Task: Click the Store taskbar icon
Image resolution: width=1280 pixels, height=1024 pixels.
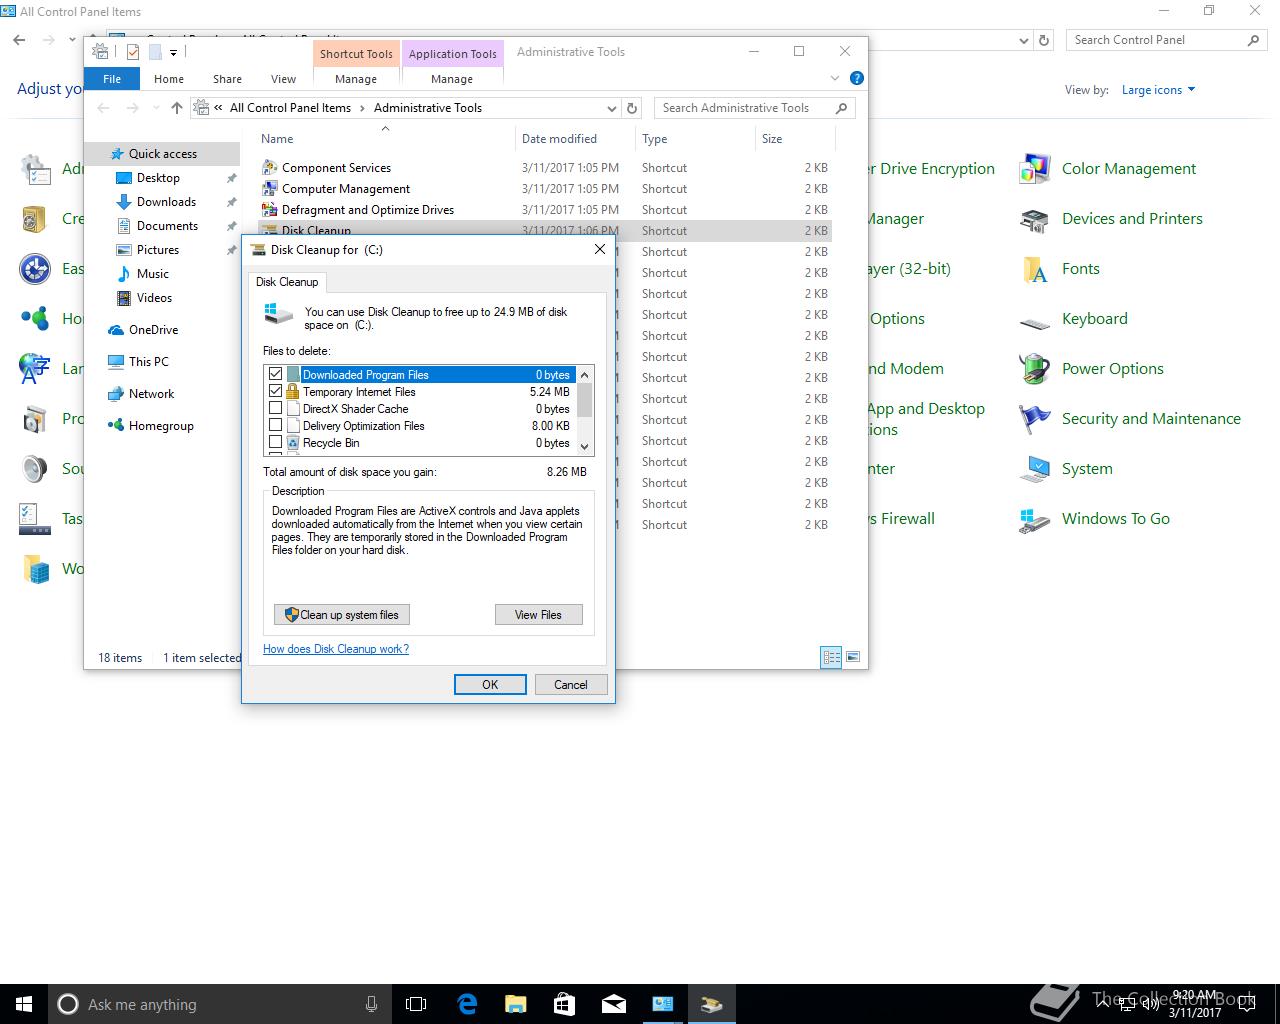Action: click(564, 1004)
